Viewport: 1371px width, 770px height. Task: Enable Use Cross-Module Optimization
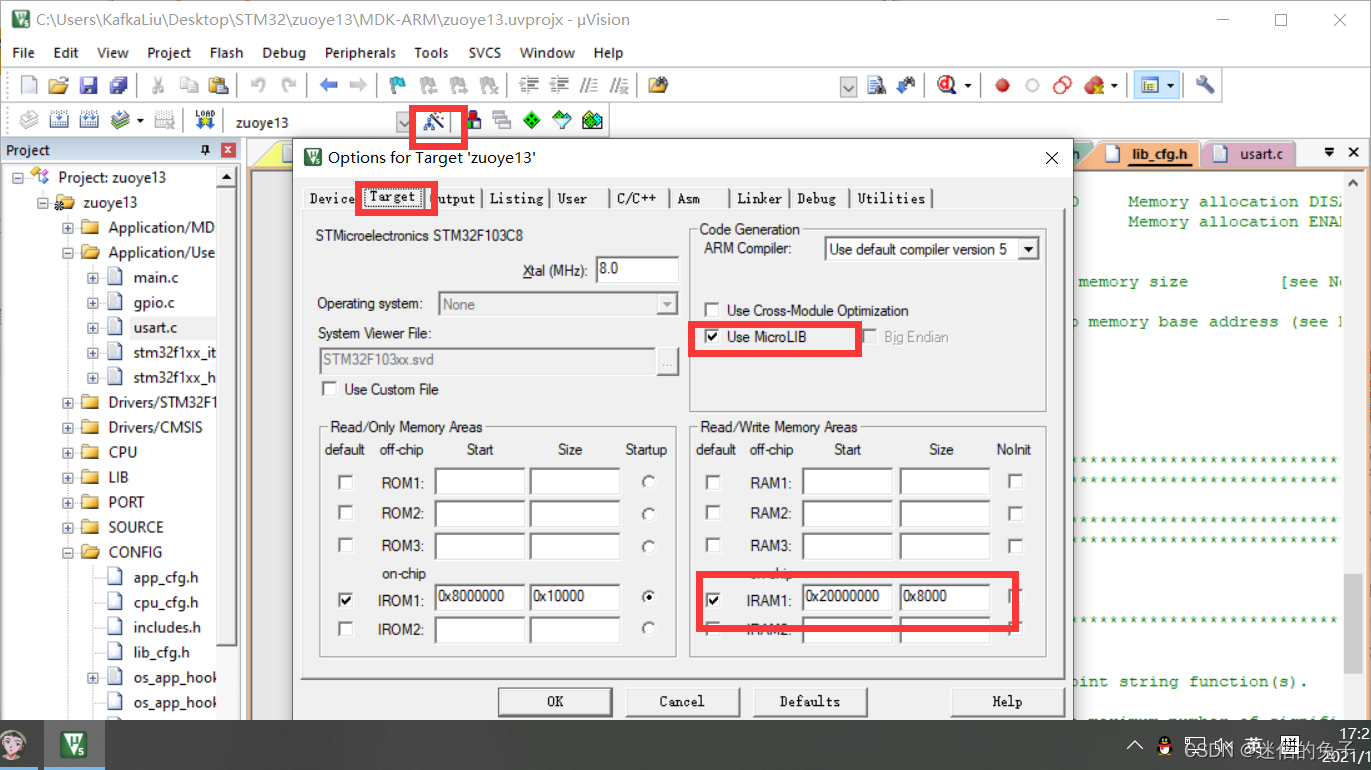coord(712,311)
